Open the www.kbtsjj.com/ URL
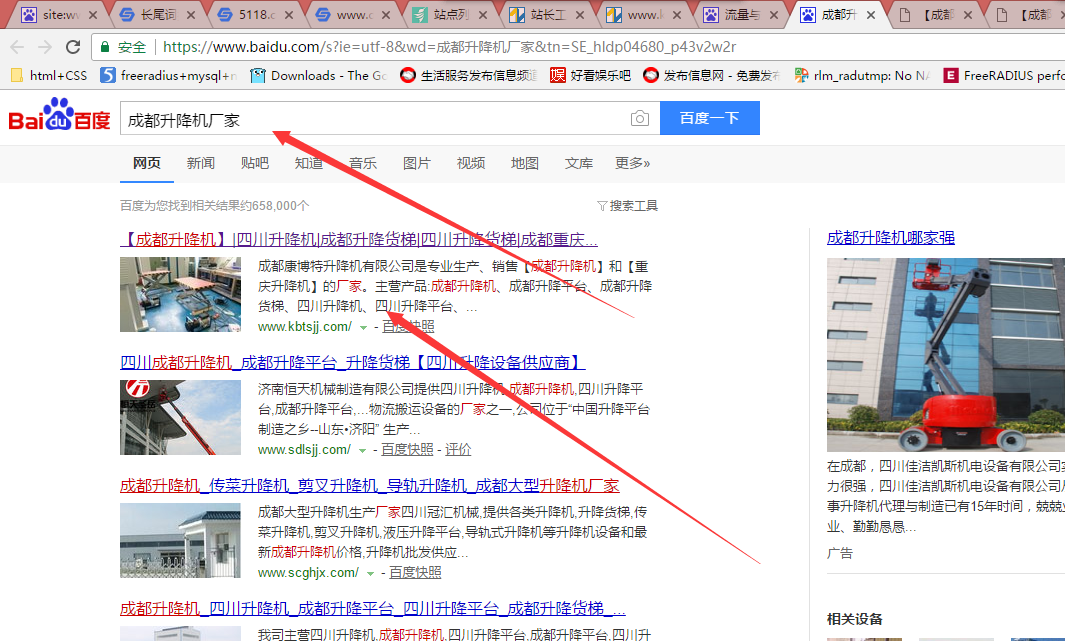This screenshot has width=1065, height=641. 305,327
